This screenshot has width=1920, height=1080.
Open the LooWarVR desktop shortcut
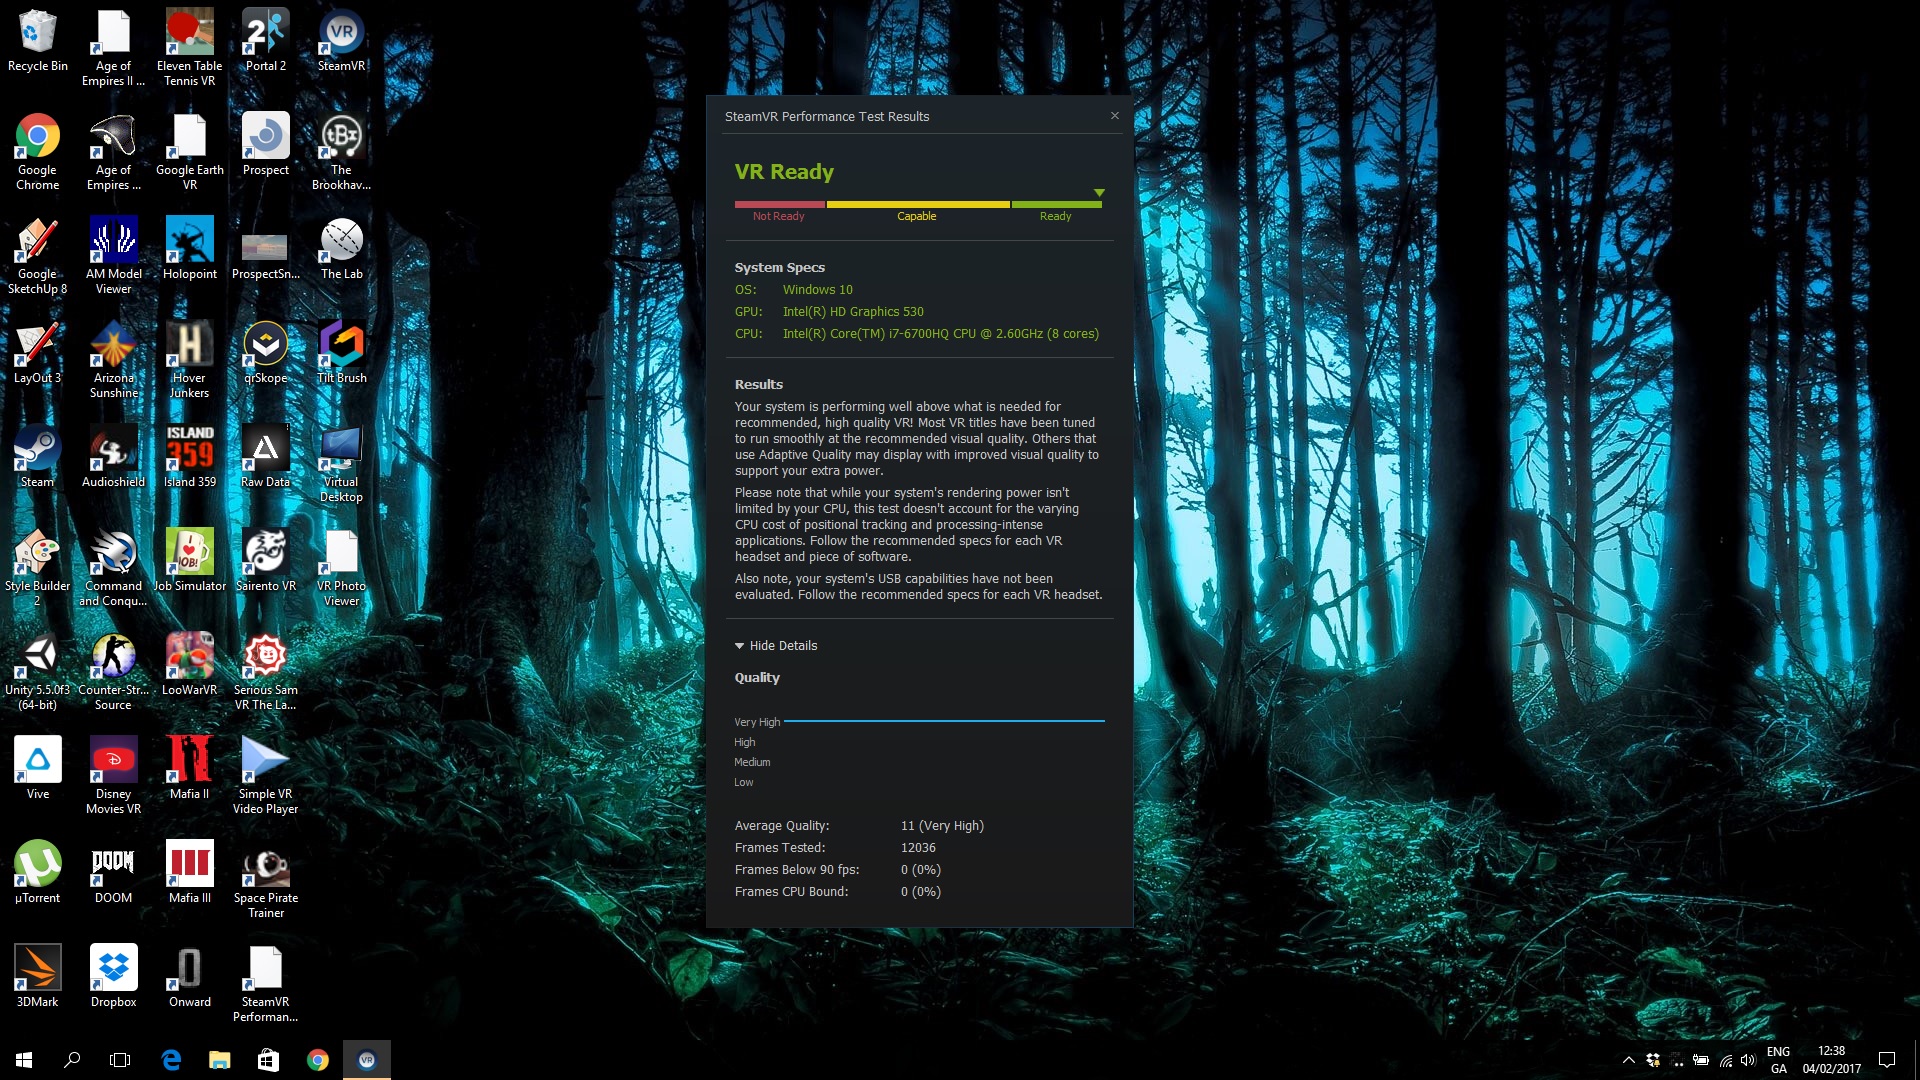coord(189,665)
